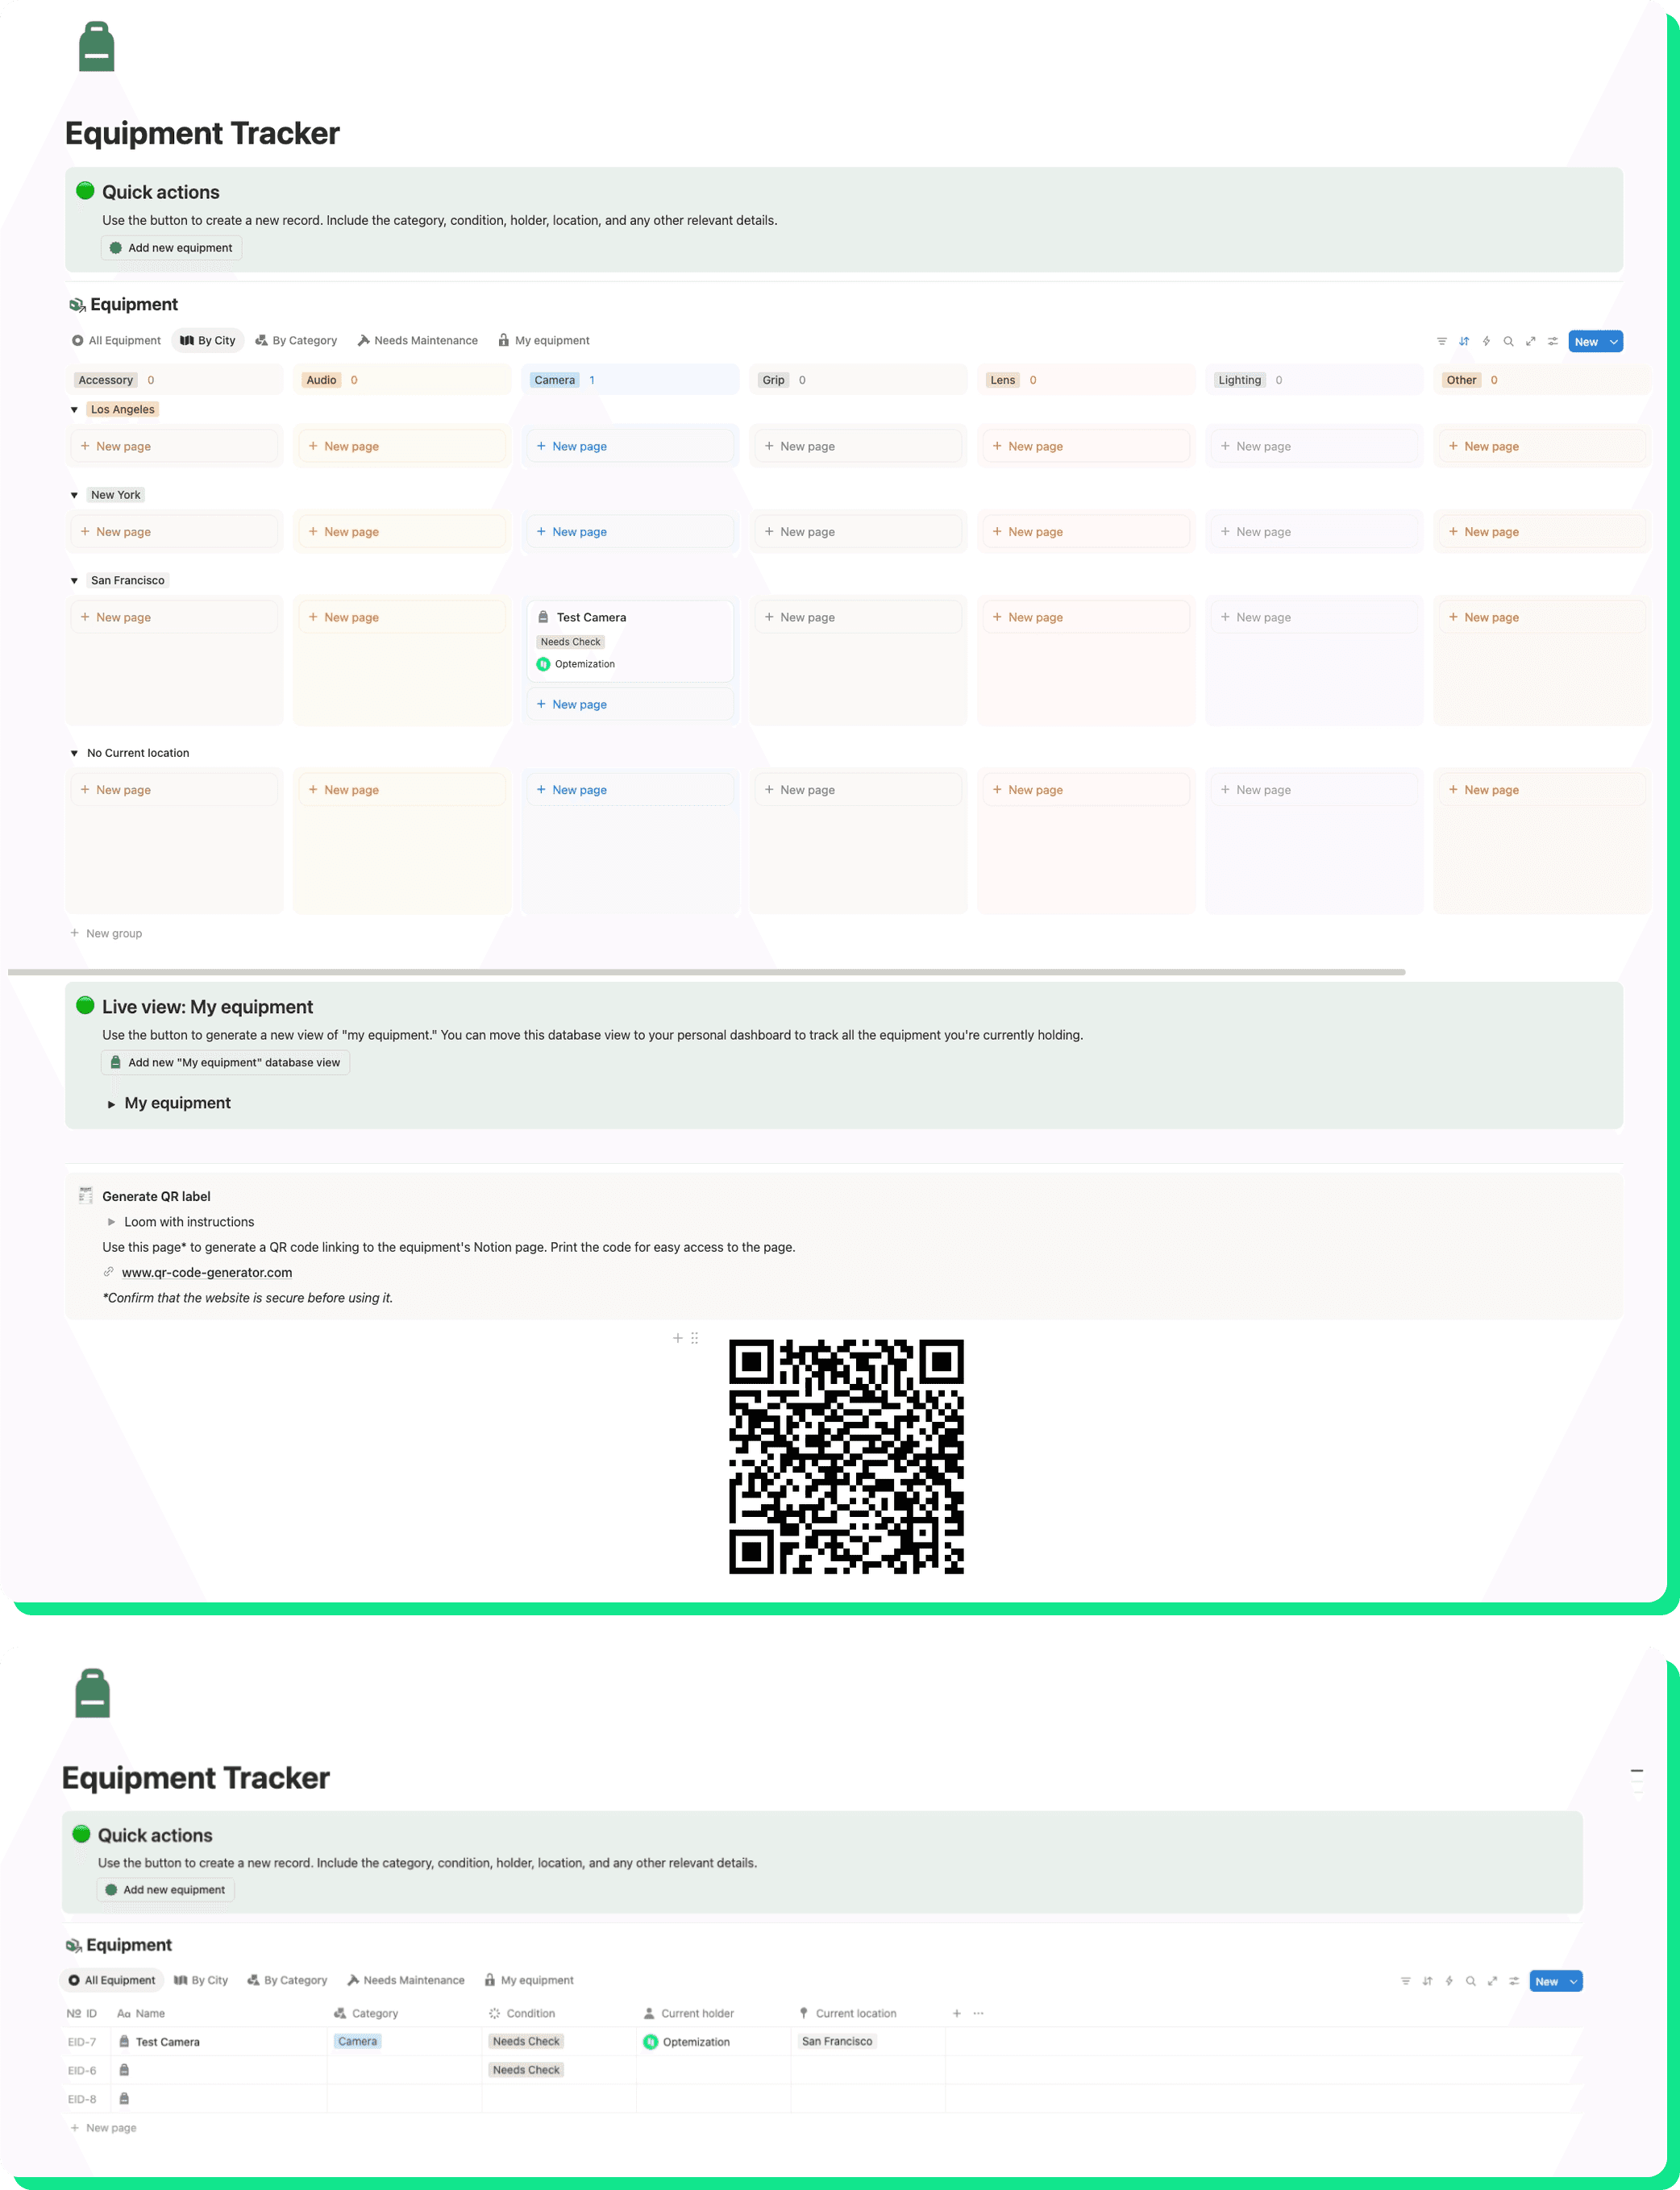Switch to the Needs Maintenance tab above the board
Viewport: 1680px width, 2190px height.
417,341
